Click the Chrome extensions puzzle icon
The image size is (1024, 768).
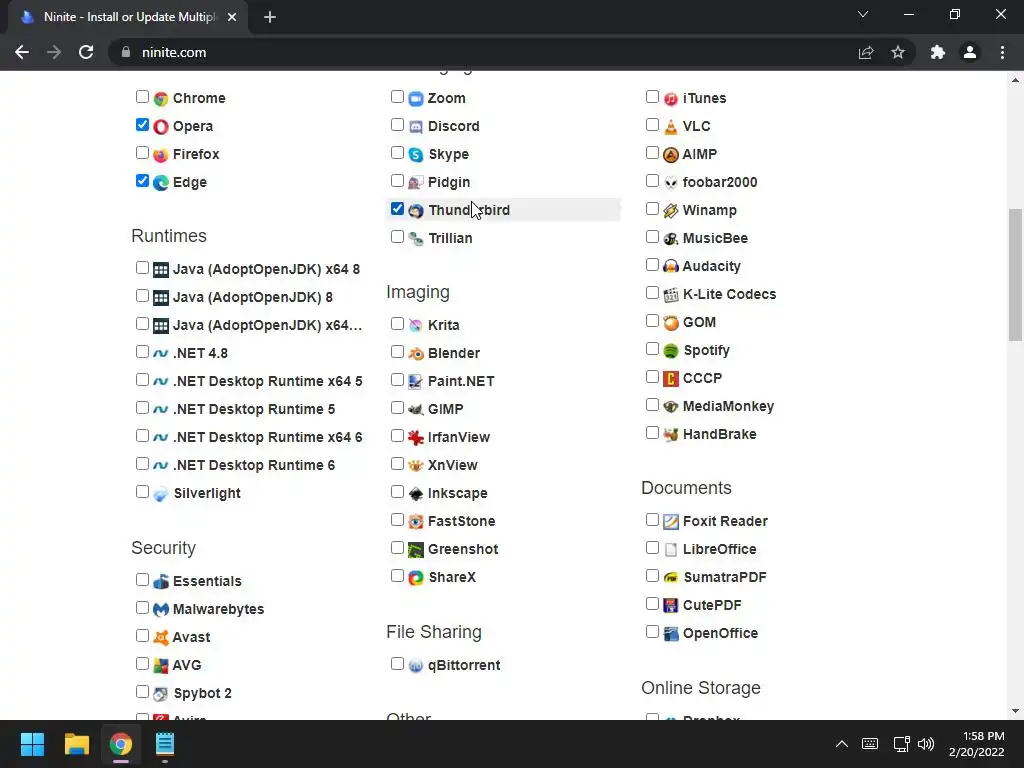pos(938,52)
